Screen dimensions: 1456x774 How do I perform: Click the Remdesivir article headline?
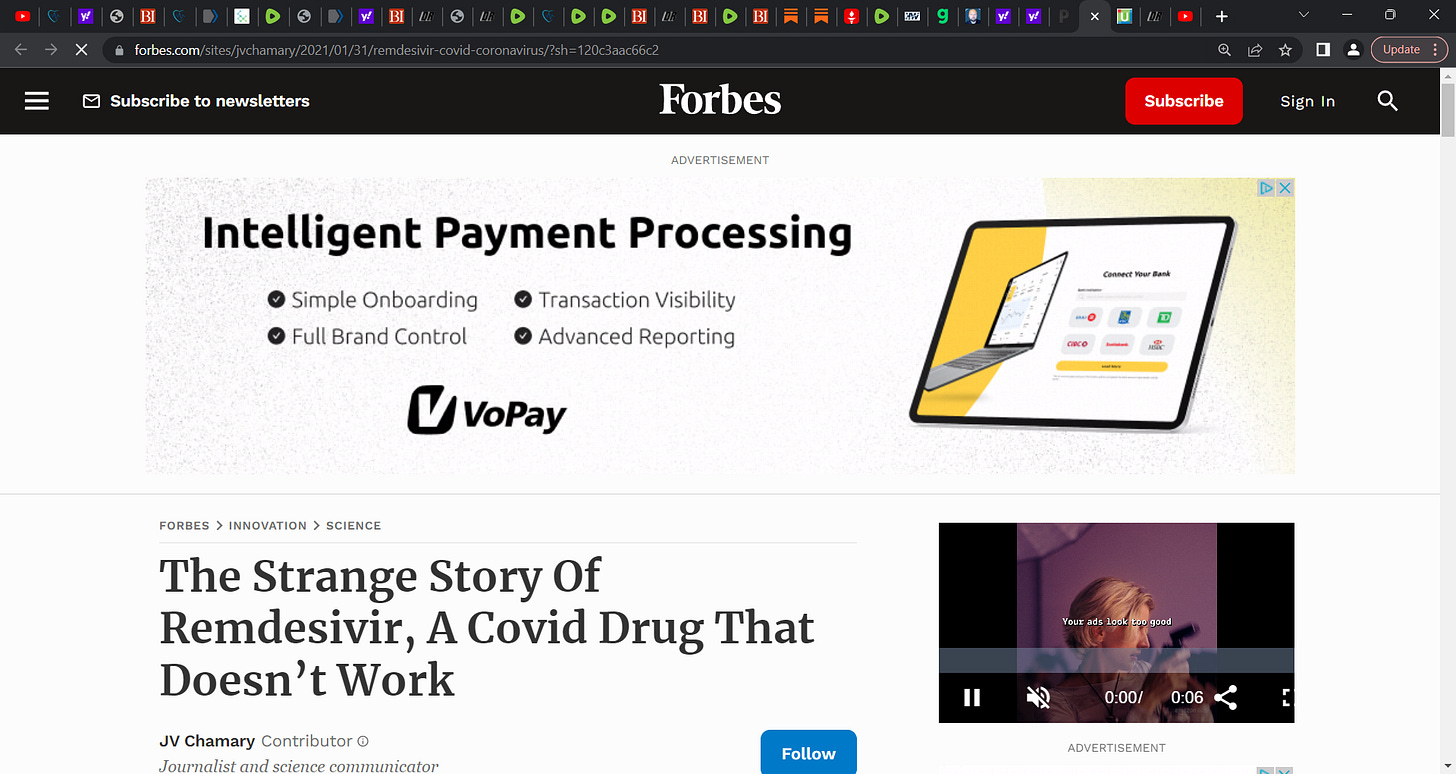[487, 628]
